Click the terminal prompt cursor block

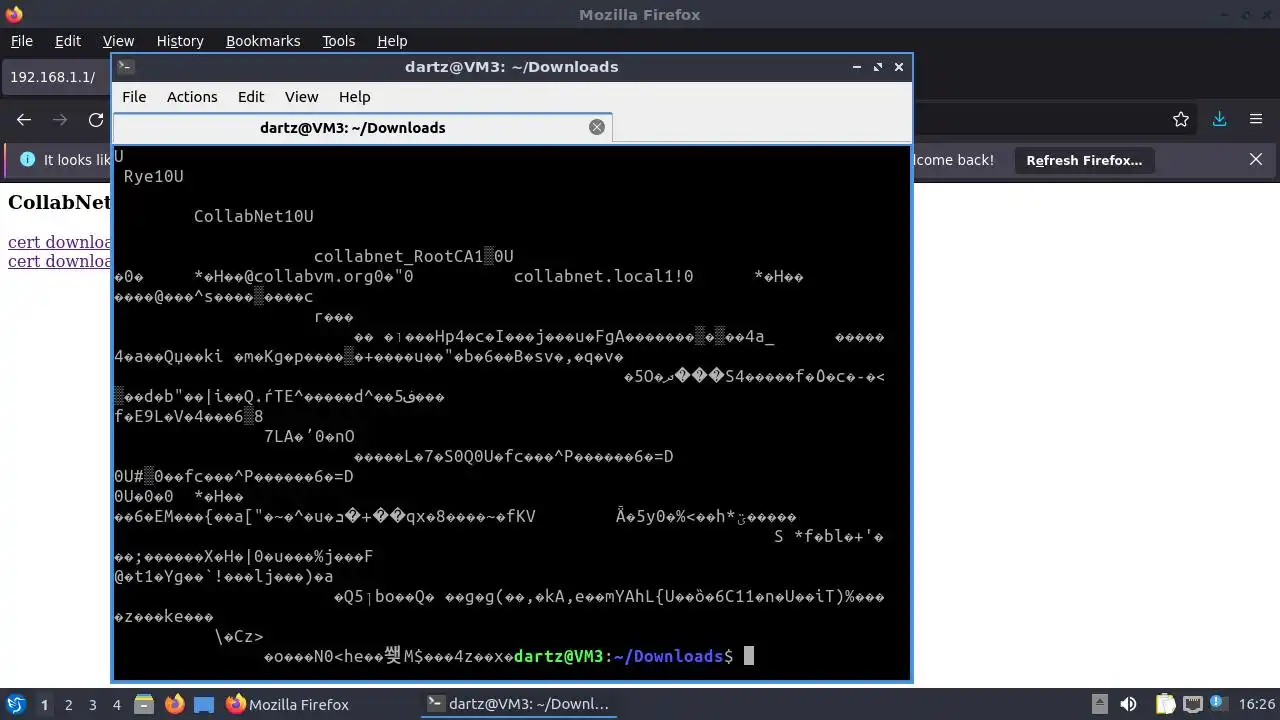click(749, 656)
